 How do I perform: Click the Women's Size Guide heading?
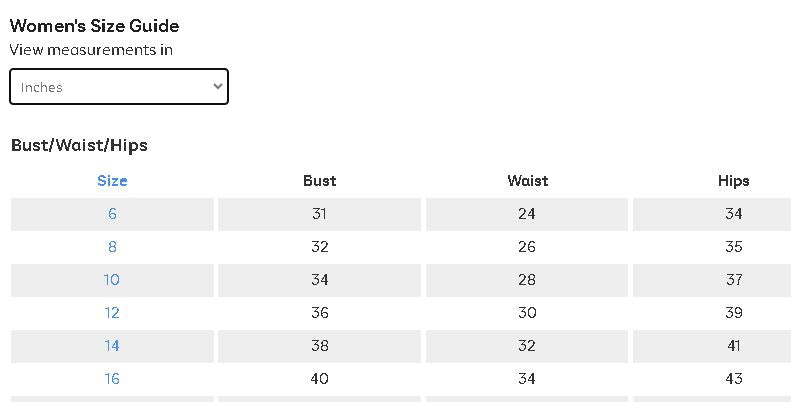point(94,26)
